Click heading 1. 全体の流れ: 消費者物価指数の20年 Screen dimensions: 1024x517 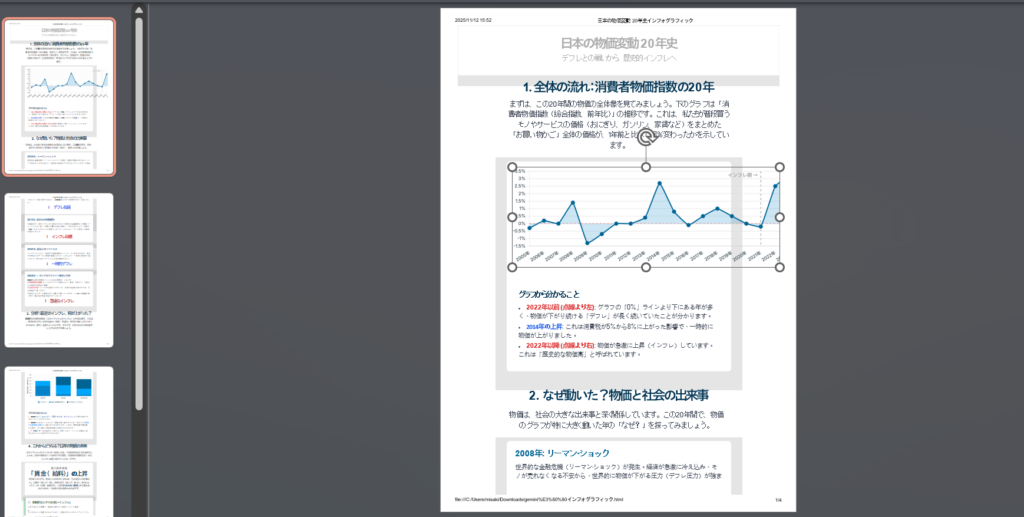pyautogui.click(x=618, y=86)
